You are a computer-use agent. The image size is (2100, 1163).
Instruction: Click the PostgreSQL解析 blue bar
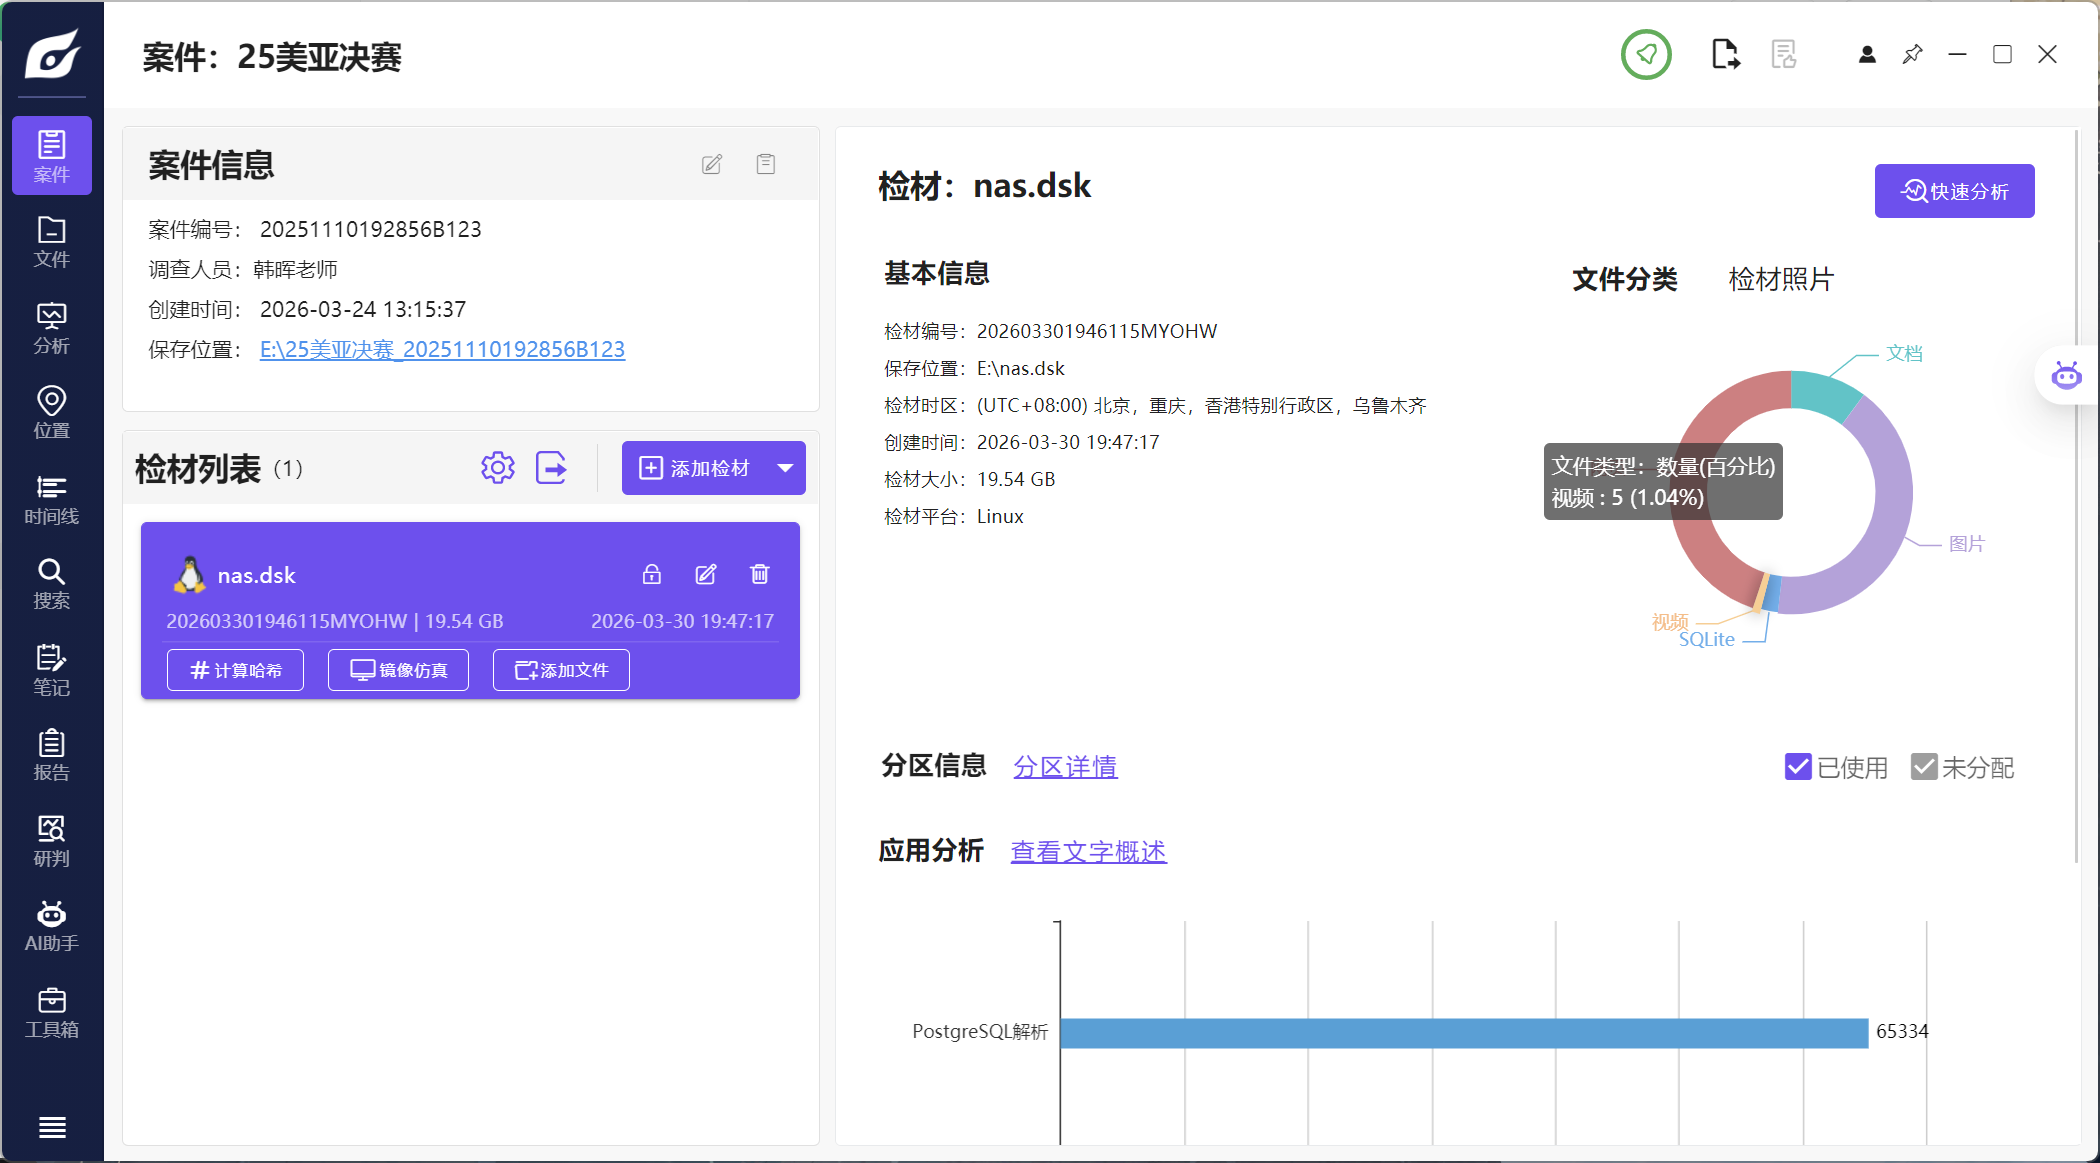coord(1463,1033)
